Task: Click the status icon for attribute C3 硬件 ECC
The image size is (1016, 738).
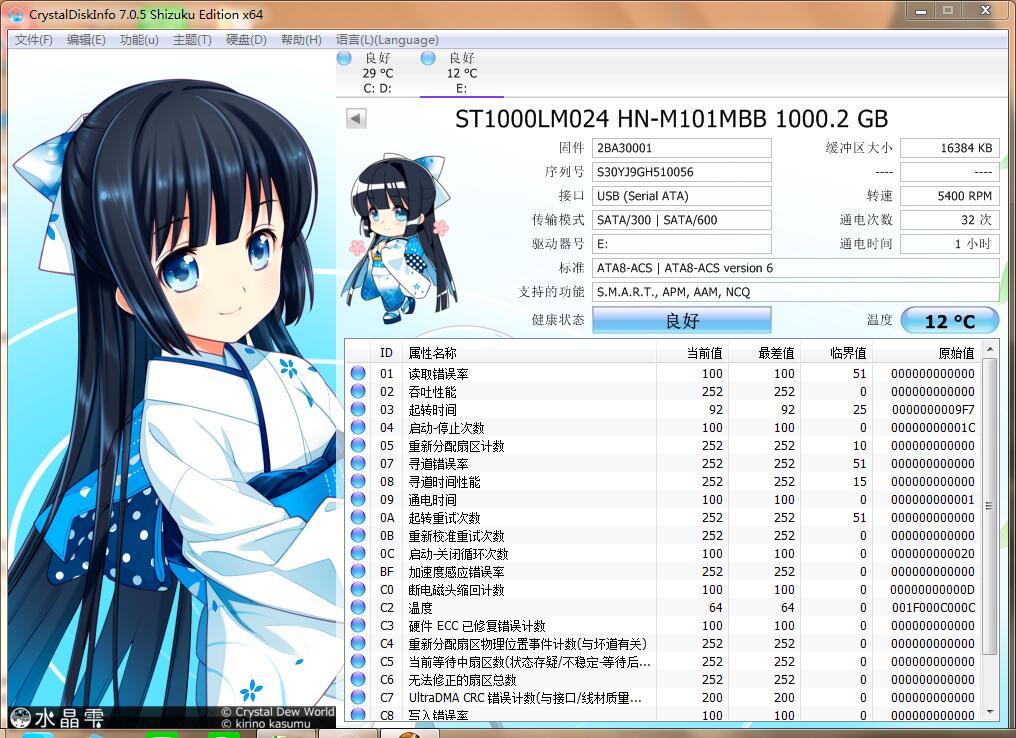Action: pos(358,625)
